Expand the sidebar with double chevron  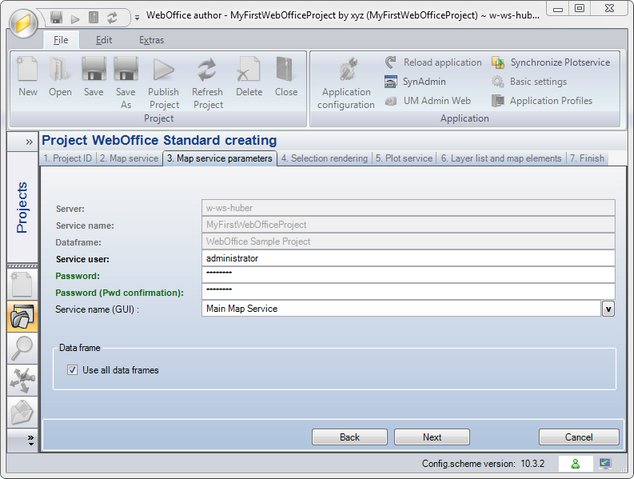[29, 142]
